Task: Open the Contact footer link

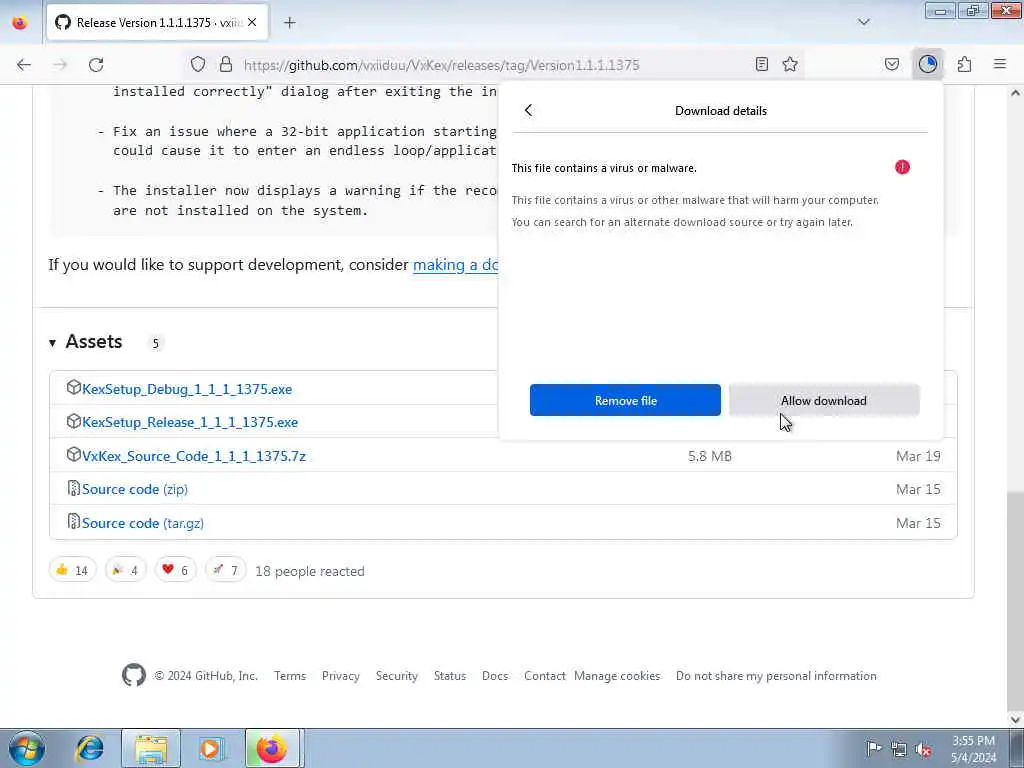Action: pos(545,676)
